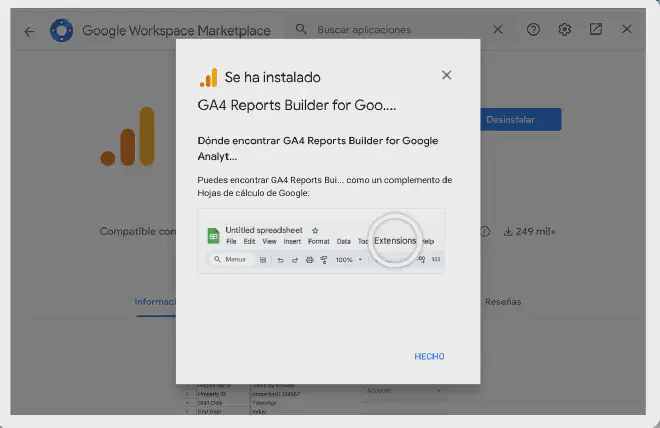Screen dimensions: 660x428
Task: Open the help question mark icon
Action: (533, 29)
